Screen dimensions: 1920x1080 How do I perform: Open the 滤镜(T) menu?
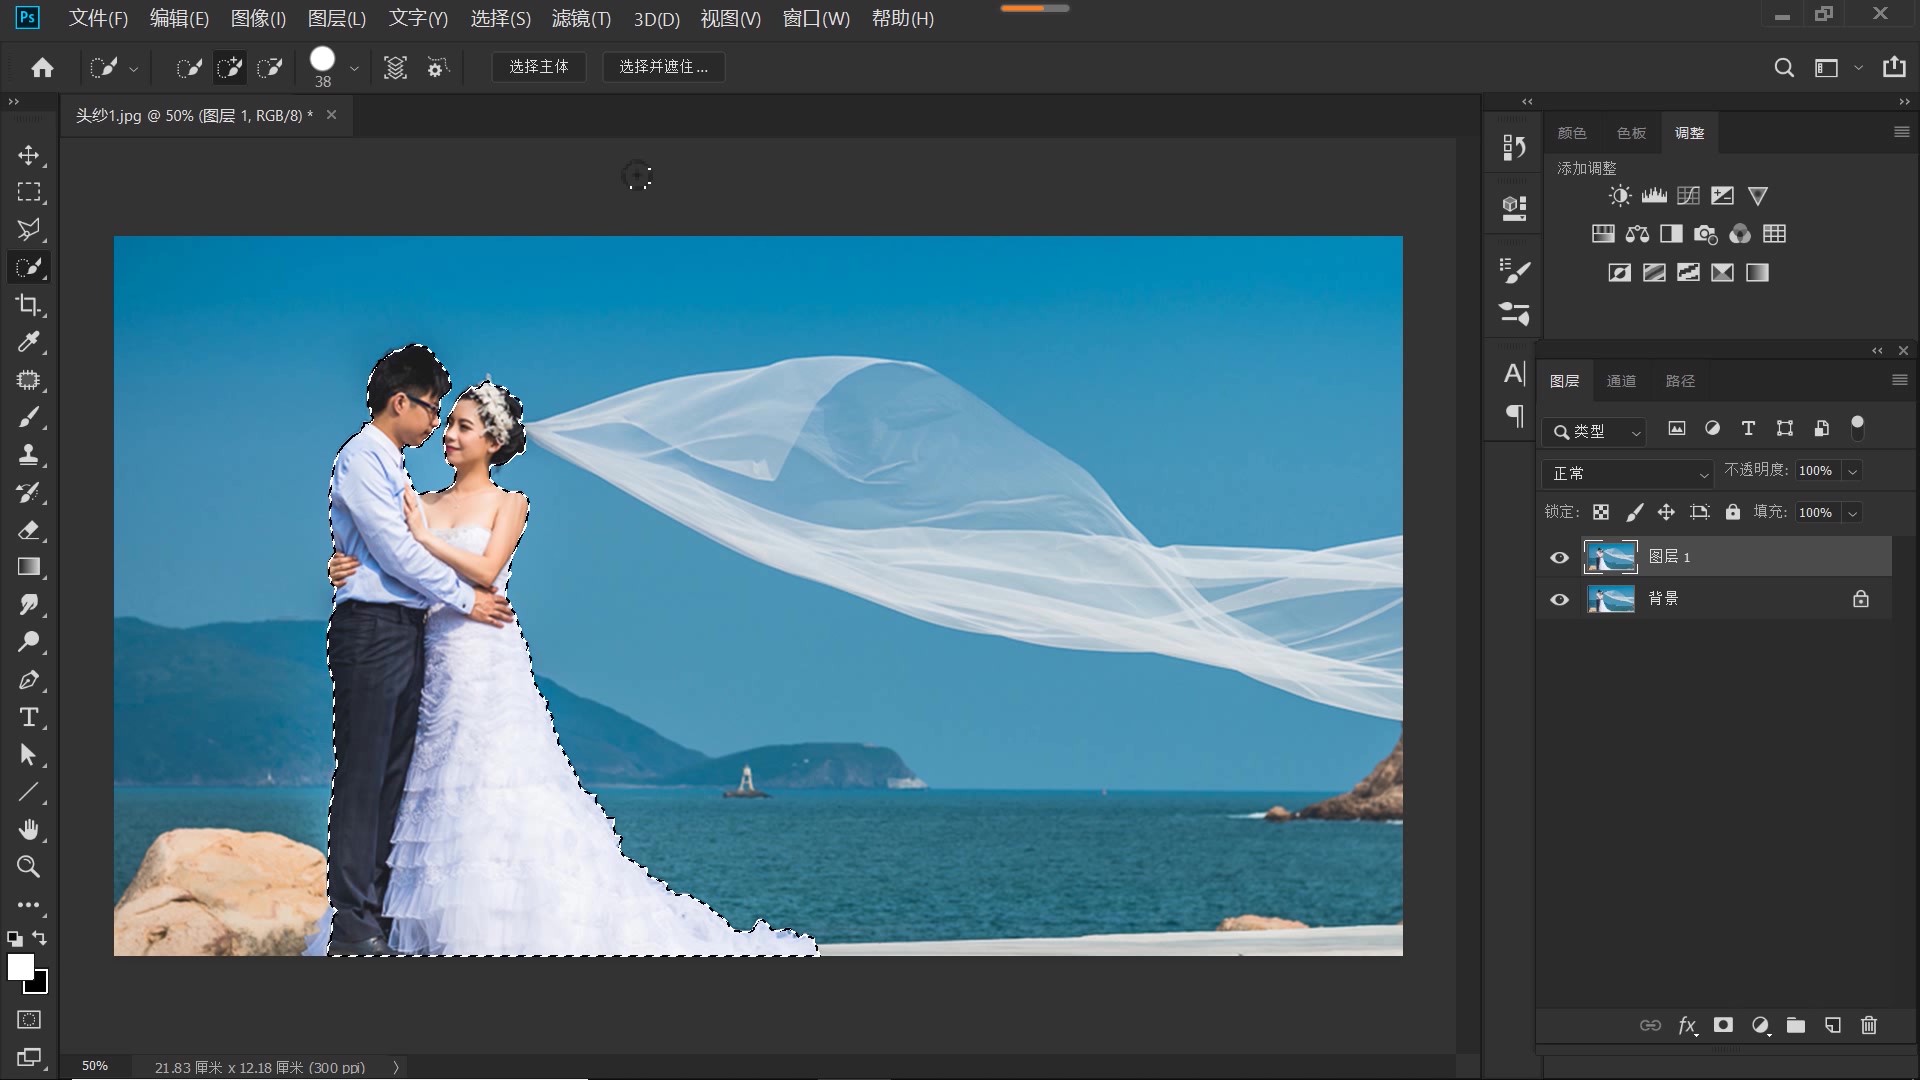click(x=581, y=18)
